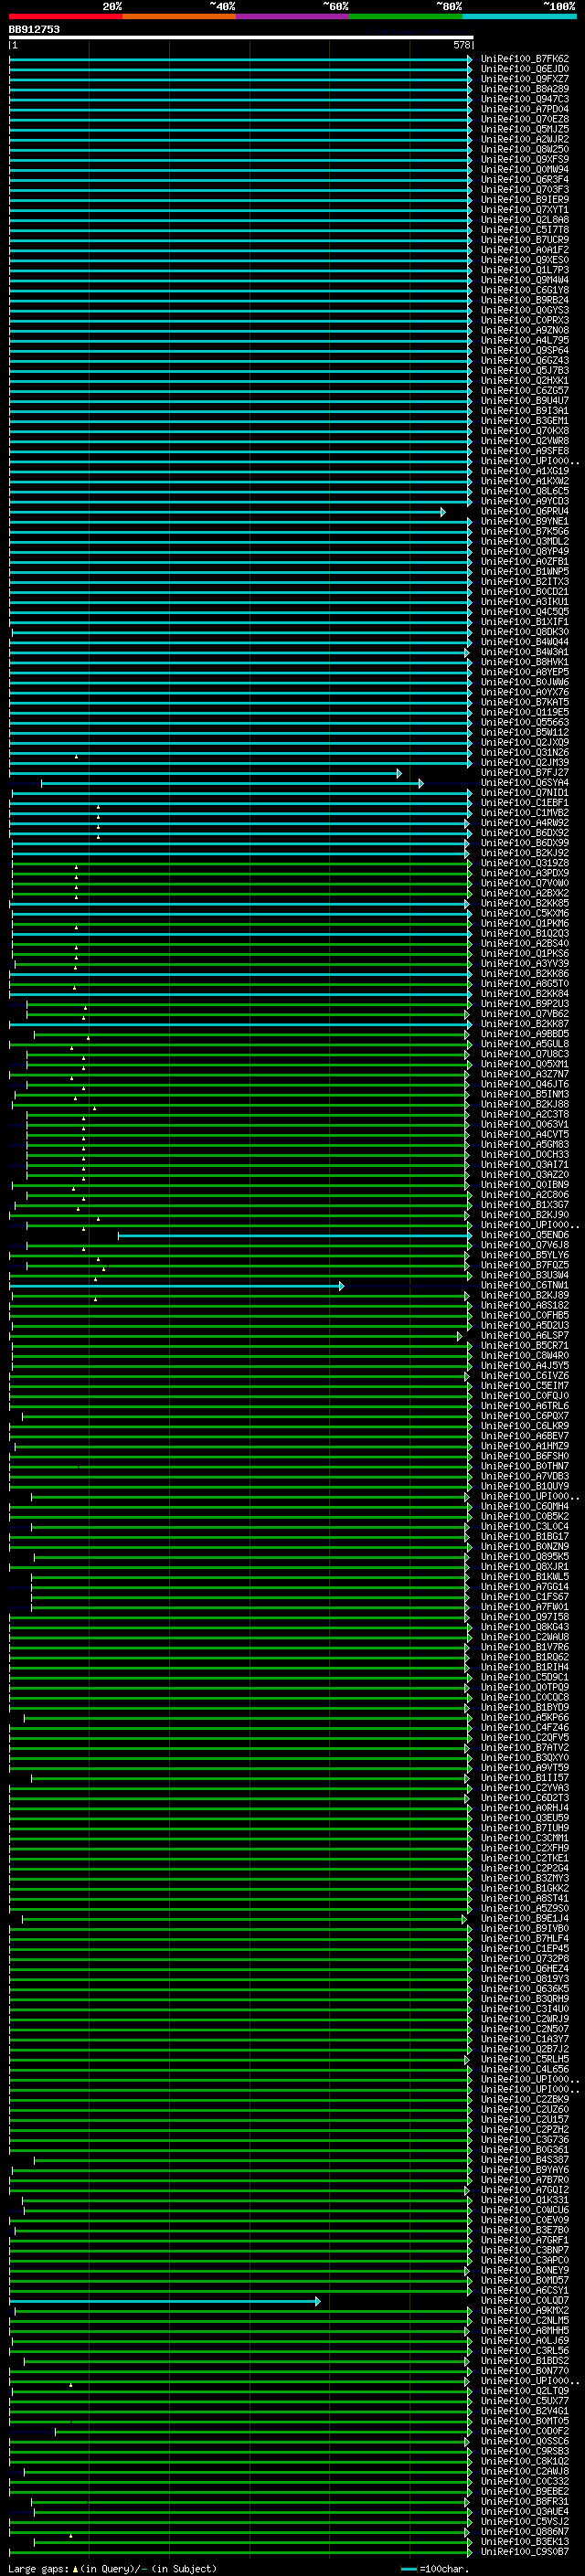Select hit label UniRef100_A7VDB3

(x=525, y=1476)
